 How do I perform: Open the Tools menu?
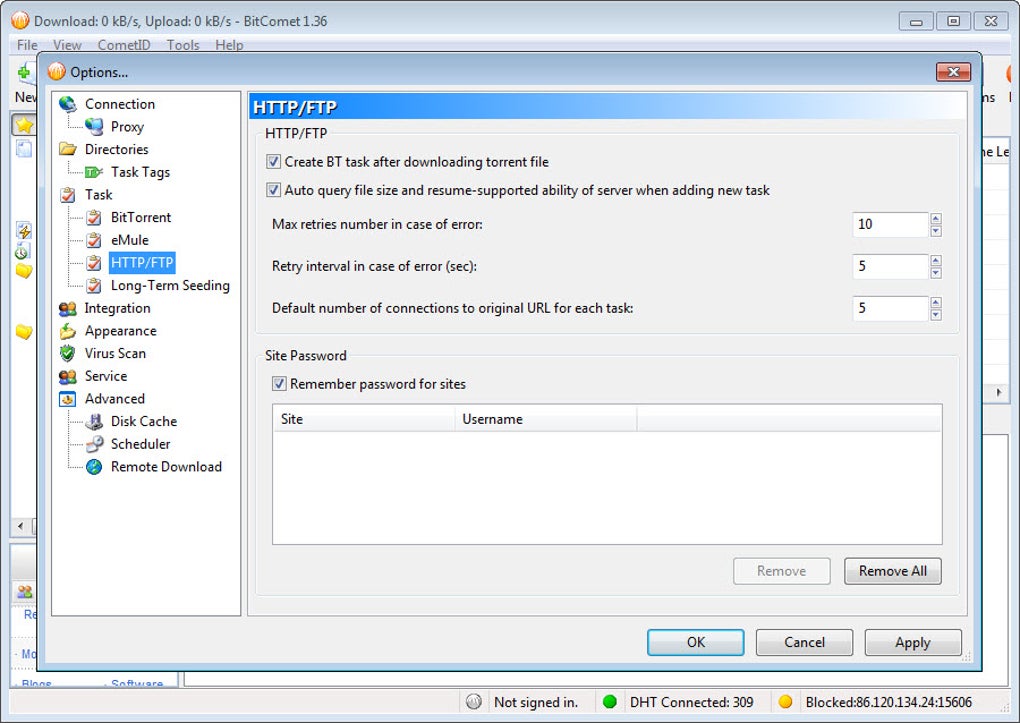click(x=183, y=45)
